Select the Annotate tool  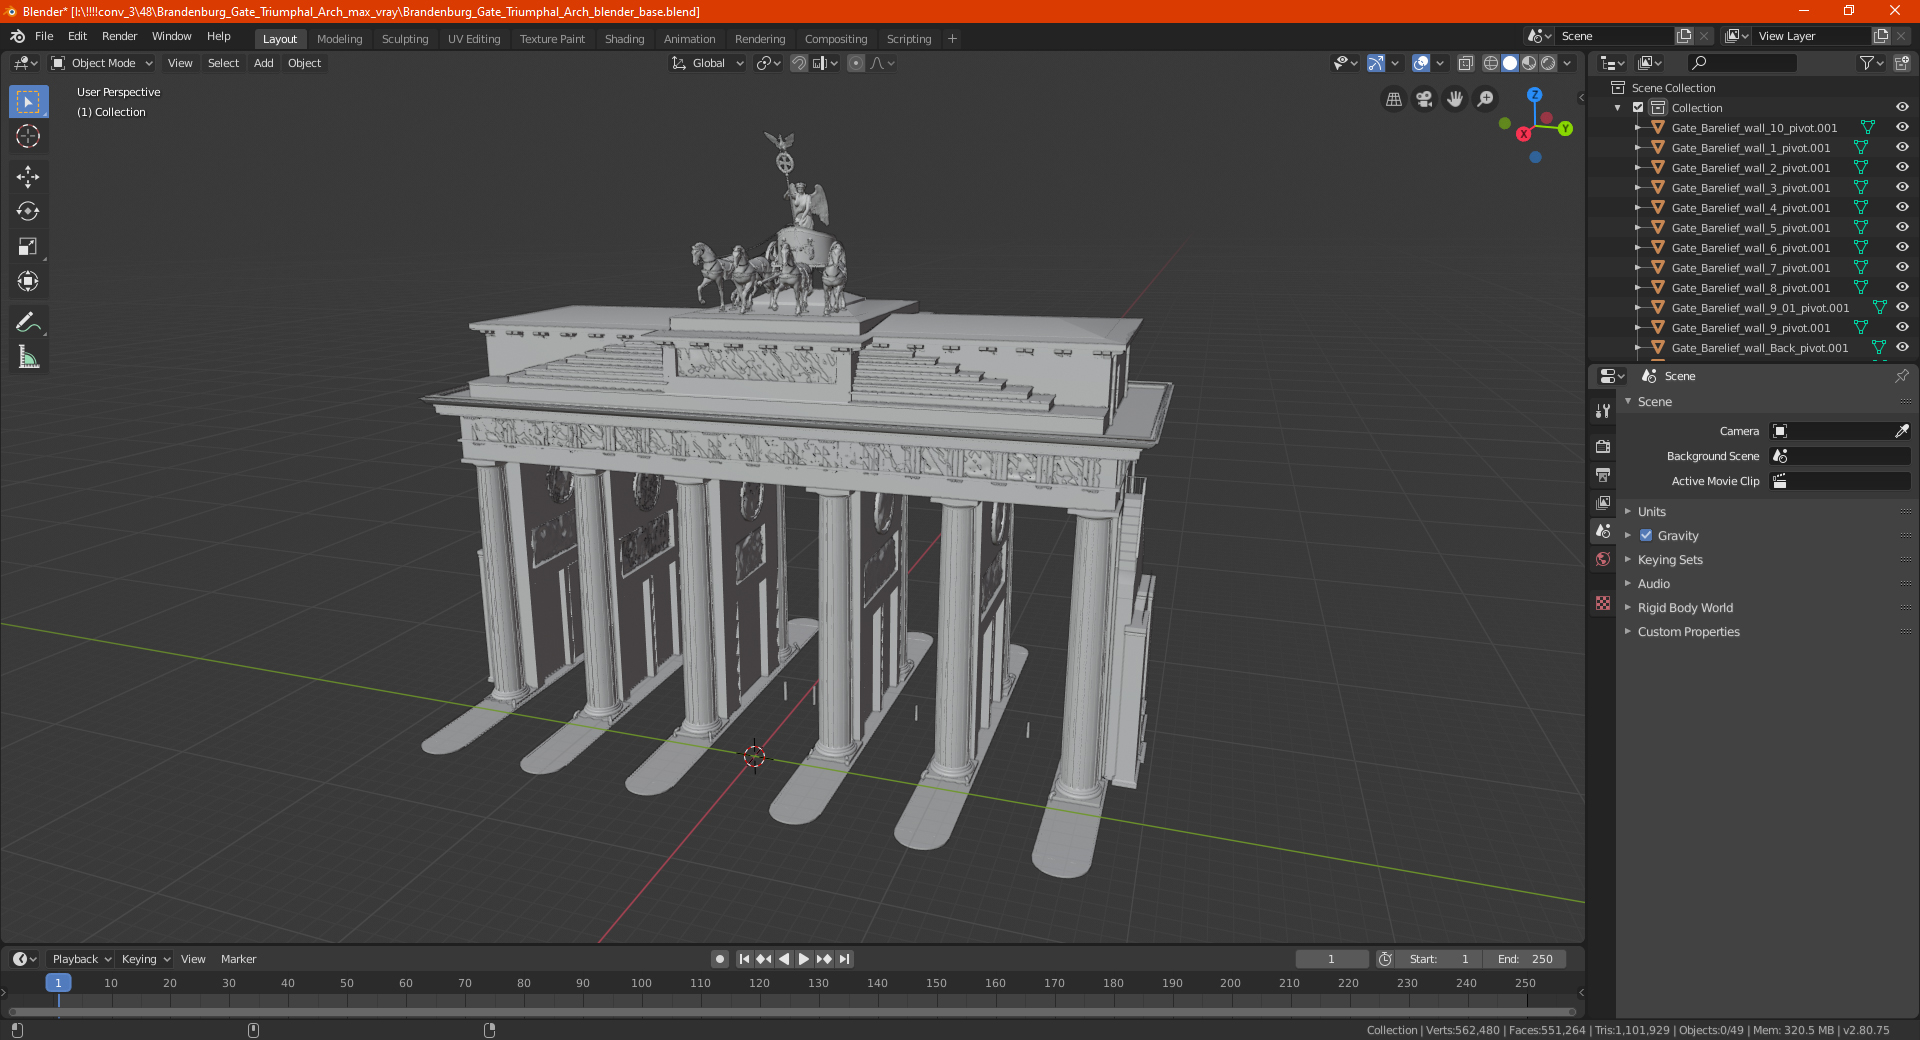click(x=28, y=322)
